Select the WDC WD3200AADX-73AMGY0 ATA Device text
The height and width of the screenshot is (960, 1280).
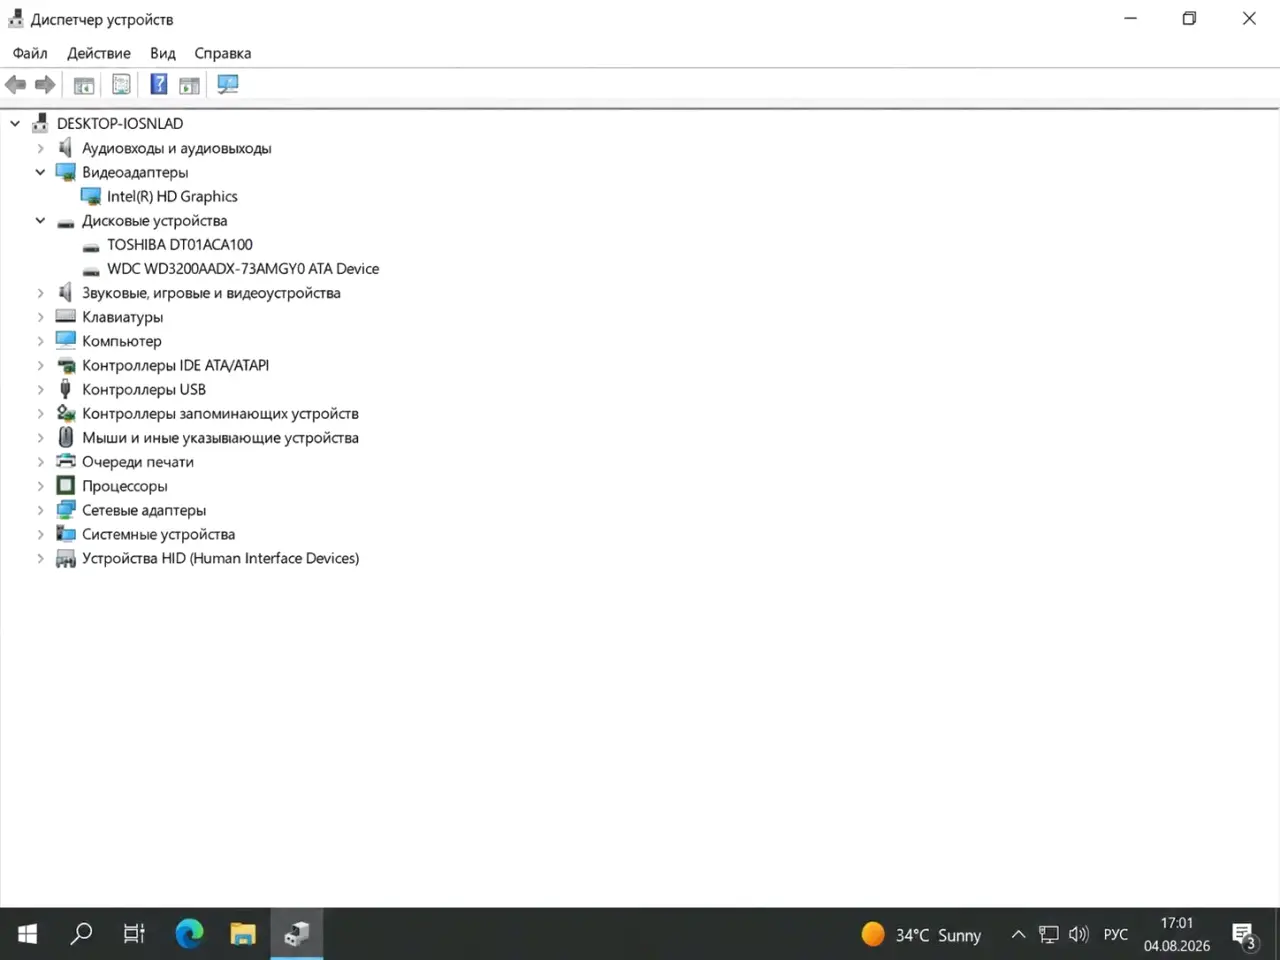(x=243, y=268)
